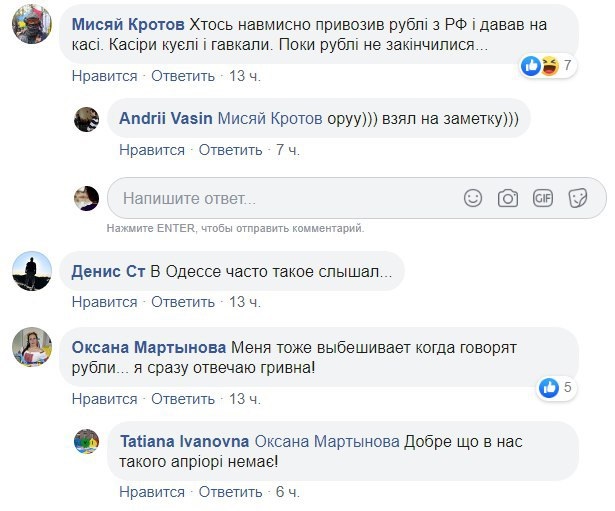Like Денис Ст's comment via Нравится
Viewport: 615px width, 511px height.
tap(104, 301)
